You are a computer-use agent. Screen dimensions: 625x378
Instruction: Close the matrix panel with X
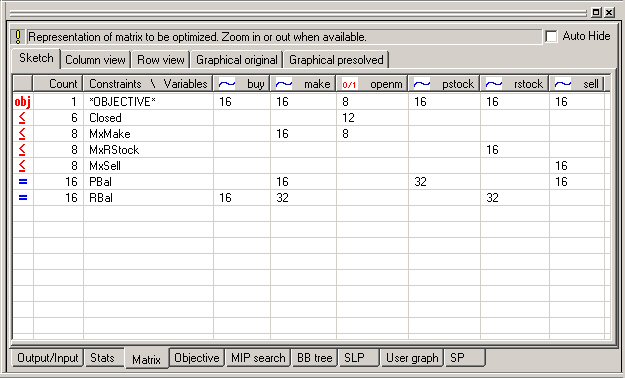click(609, 12)
